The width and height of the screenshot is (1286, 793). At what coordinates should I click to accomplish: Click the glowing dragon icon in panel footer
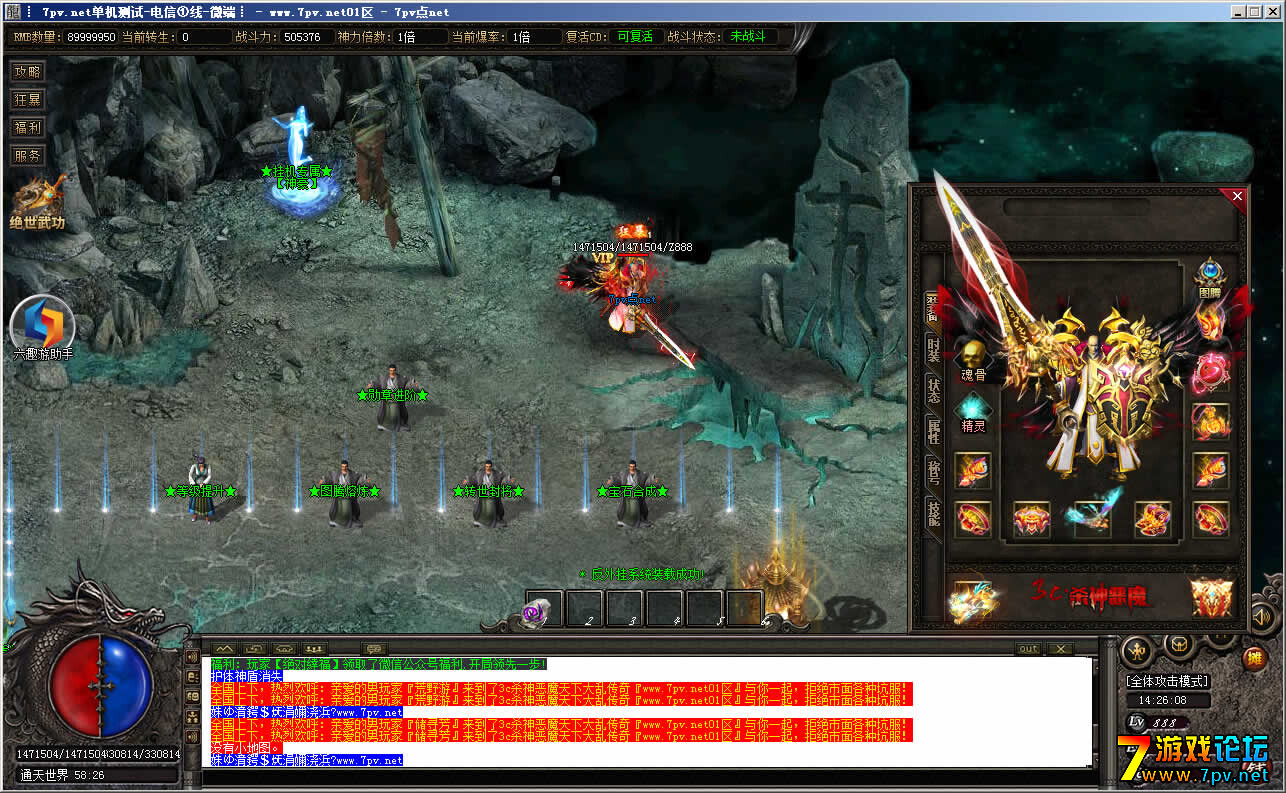click(x=972, y=599)
